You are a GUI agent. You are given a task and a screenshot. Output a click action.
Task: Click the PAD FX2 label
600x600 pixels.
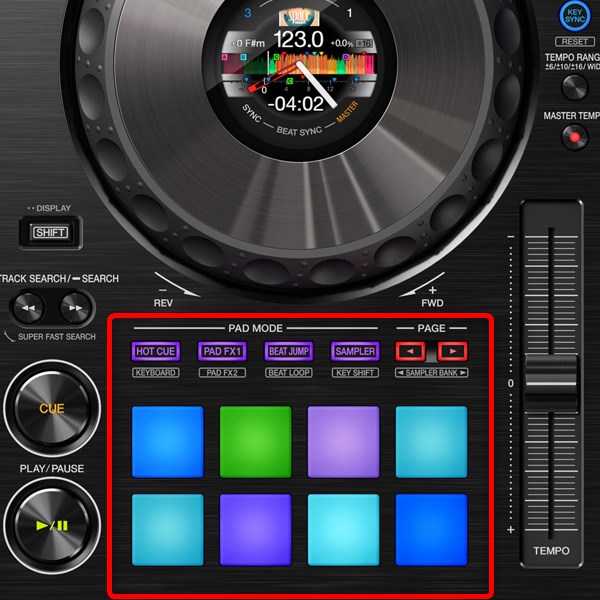tap(222, 372)
